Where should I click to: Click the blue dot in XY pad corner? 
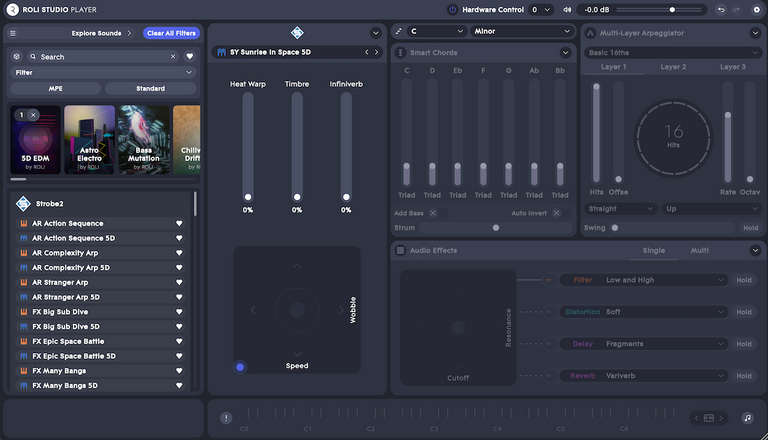240,367
